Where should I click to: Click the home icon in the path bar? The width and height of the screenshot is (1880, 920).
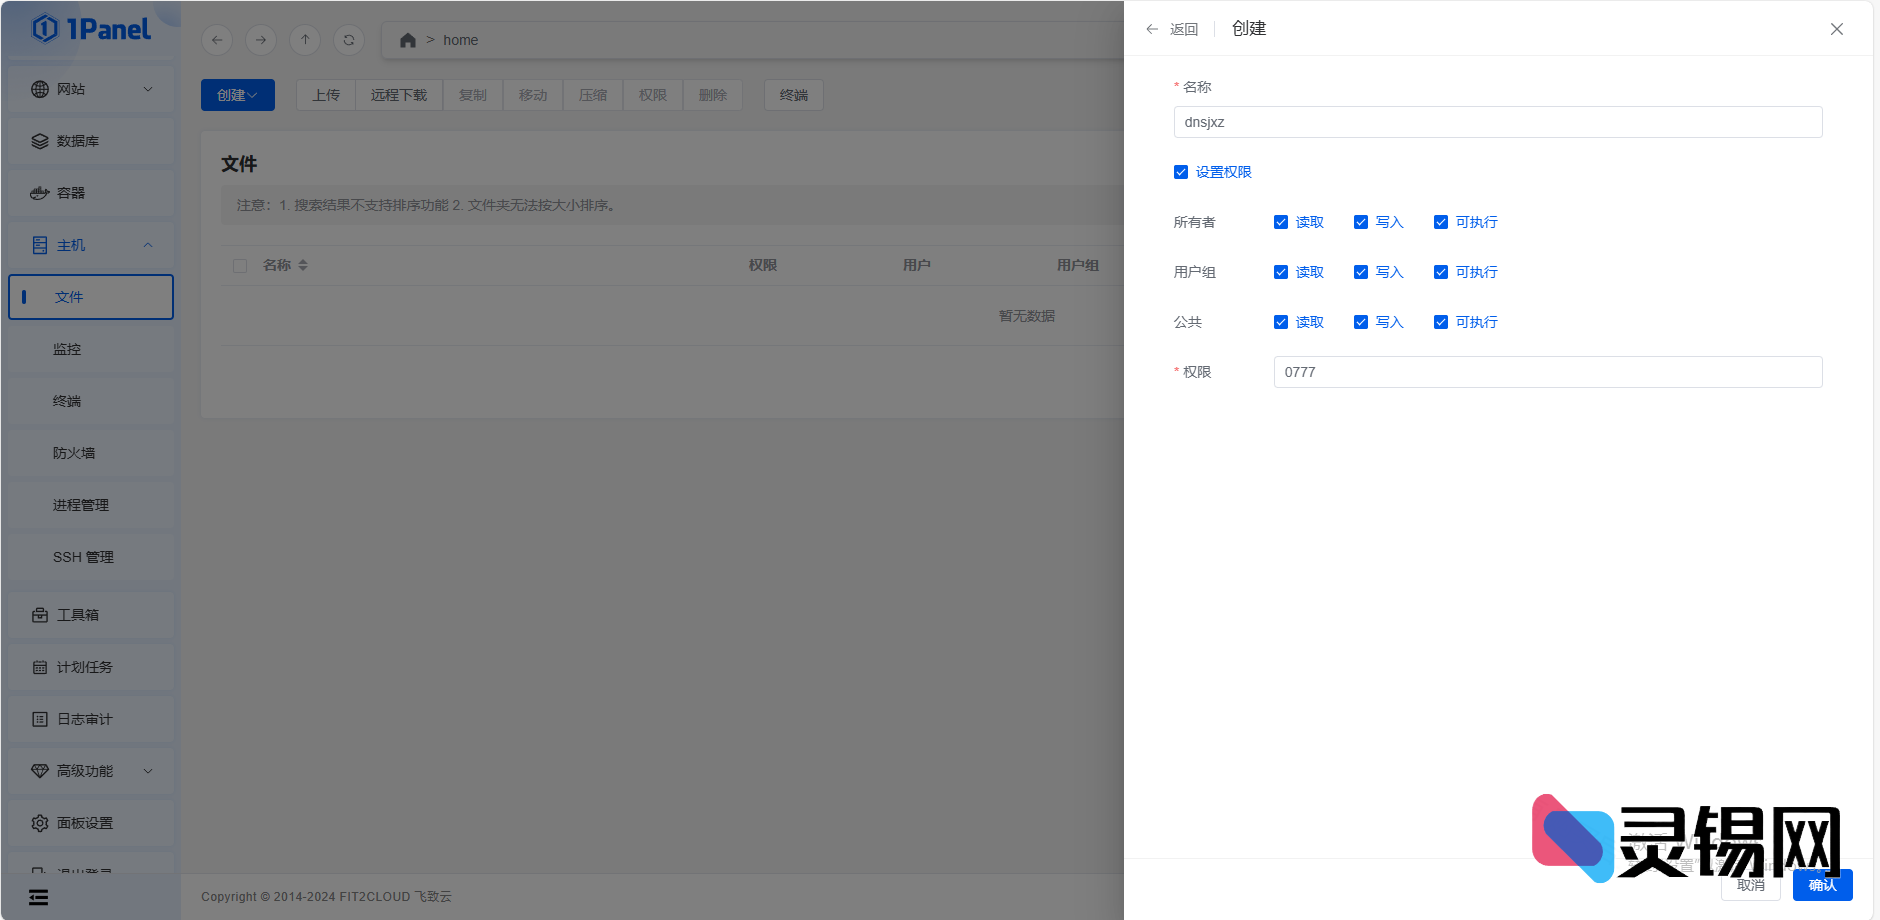(x=407, y=40)
